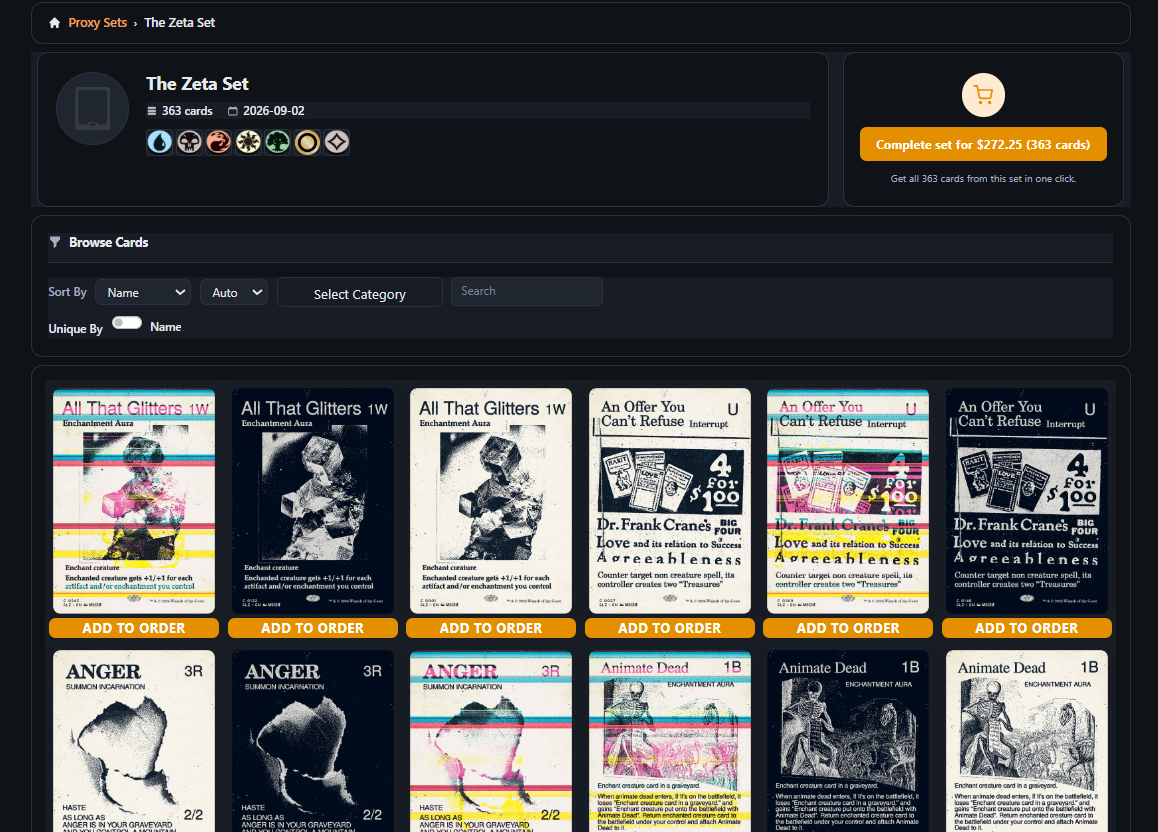The height and width of the screenshot is (832, 1158).
Task: Open the black All That Glitters card image
Action: (x=312, y=501)
